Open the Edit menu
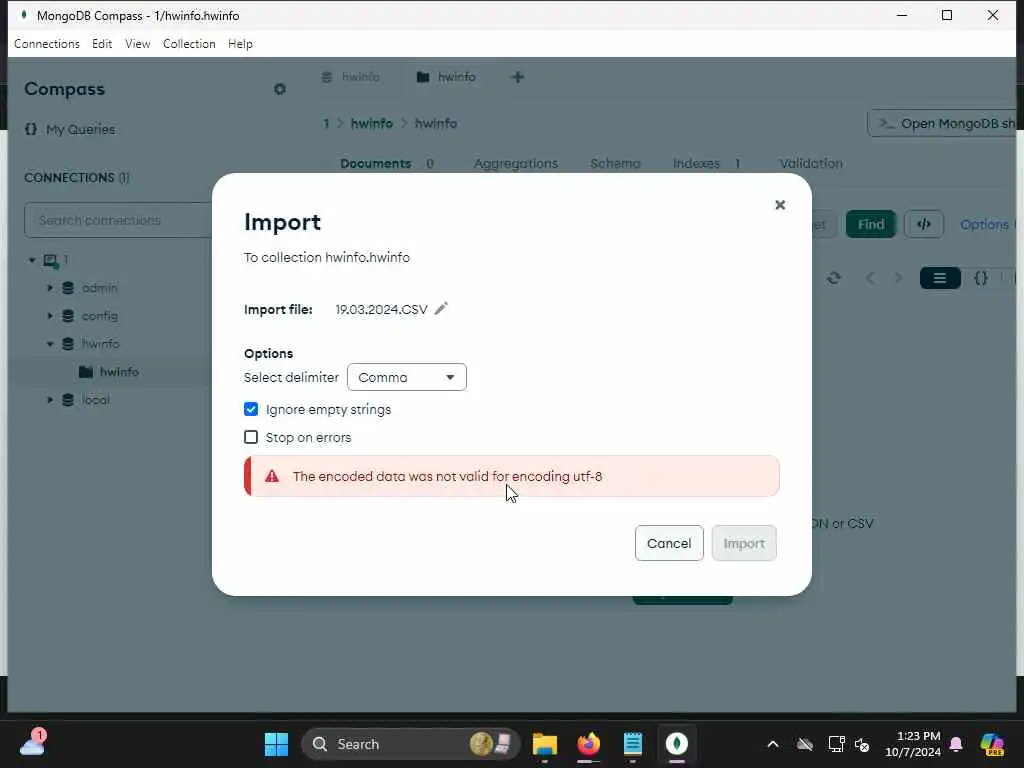The height and width of the screenshot is (768, 1024). pos(102,44)
